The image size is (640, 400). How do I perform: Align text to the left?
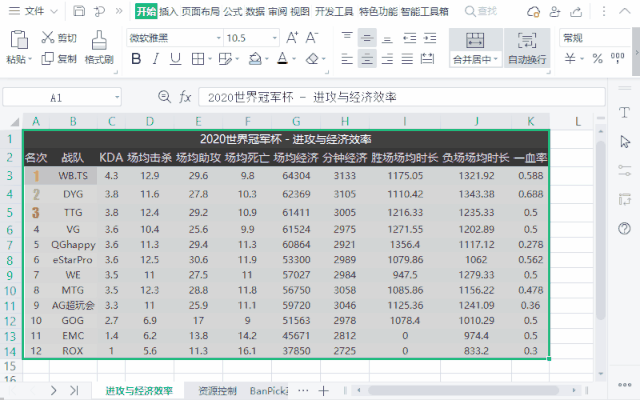point(347,59)
